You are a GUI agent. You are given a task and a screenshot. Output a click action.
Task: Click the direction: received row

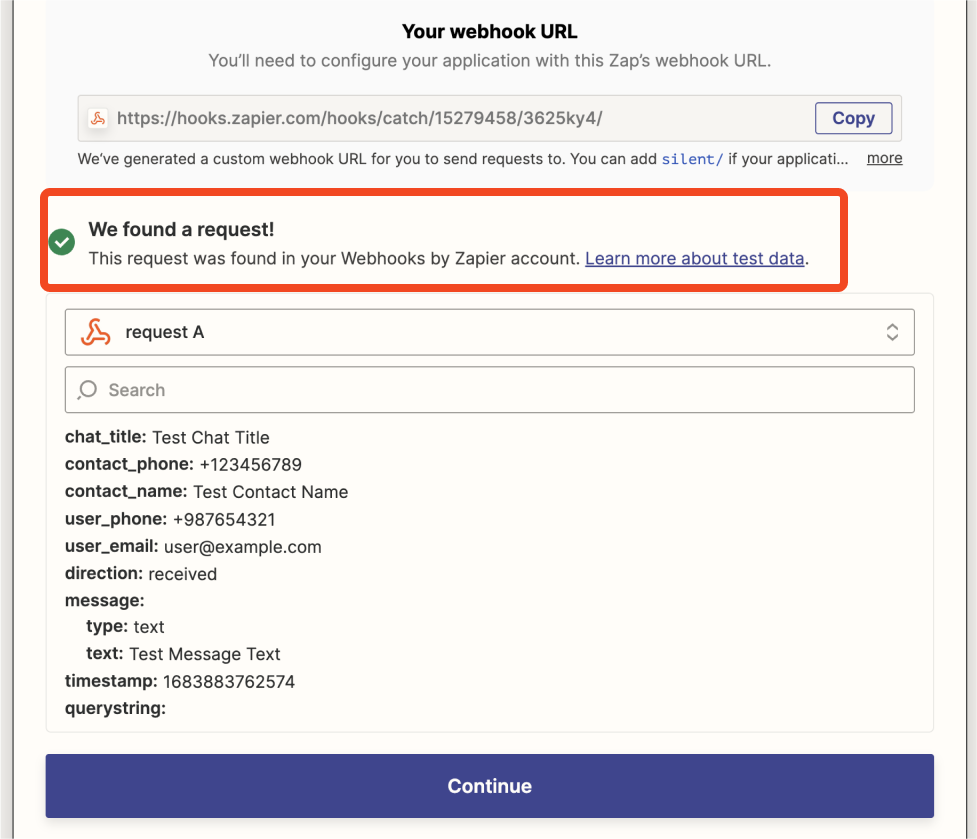[x=141, y=574]
